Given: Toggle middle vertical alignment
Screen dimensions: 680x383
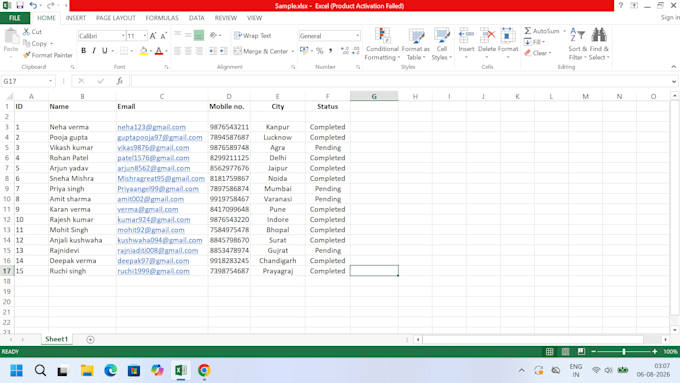Looking at the screenshot, I should click(x=188, y=35).
